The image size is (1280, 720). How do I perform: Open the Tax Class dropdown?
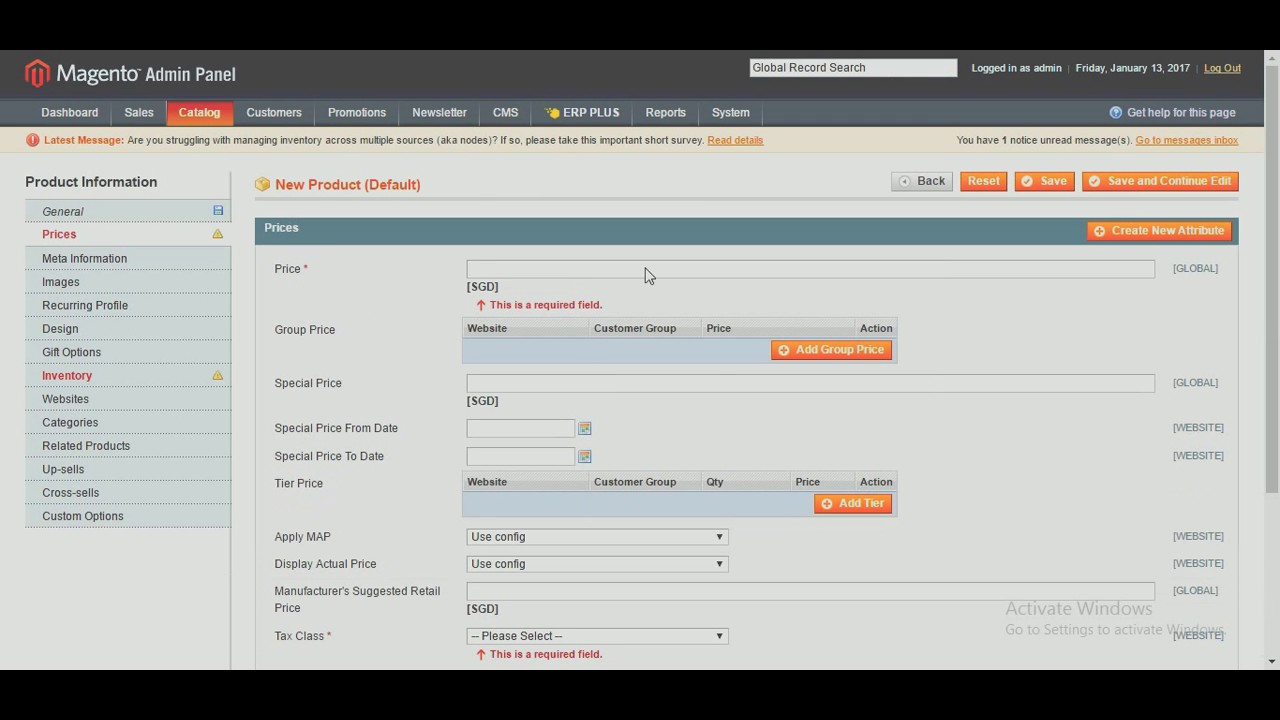tap(597, 636)
